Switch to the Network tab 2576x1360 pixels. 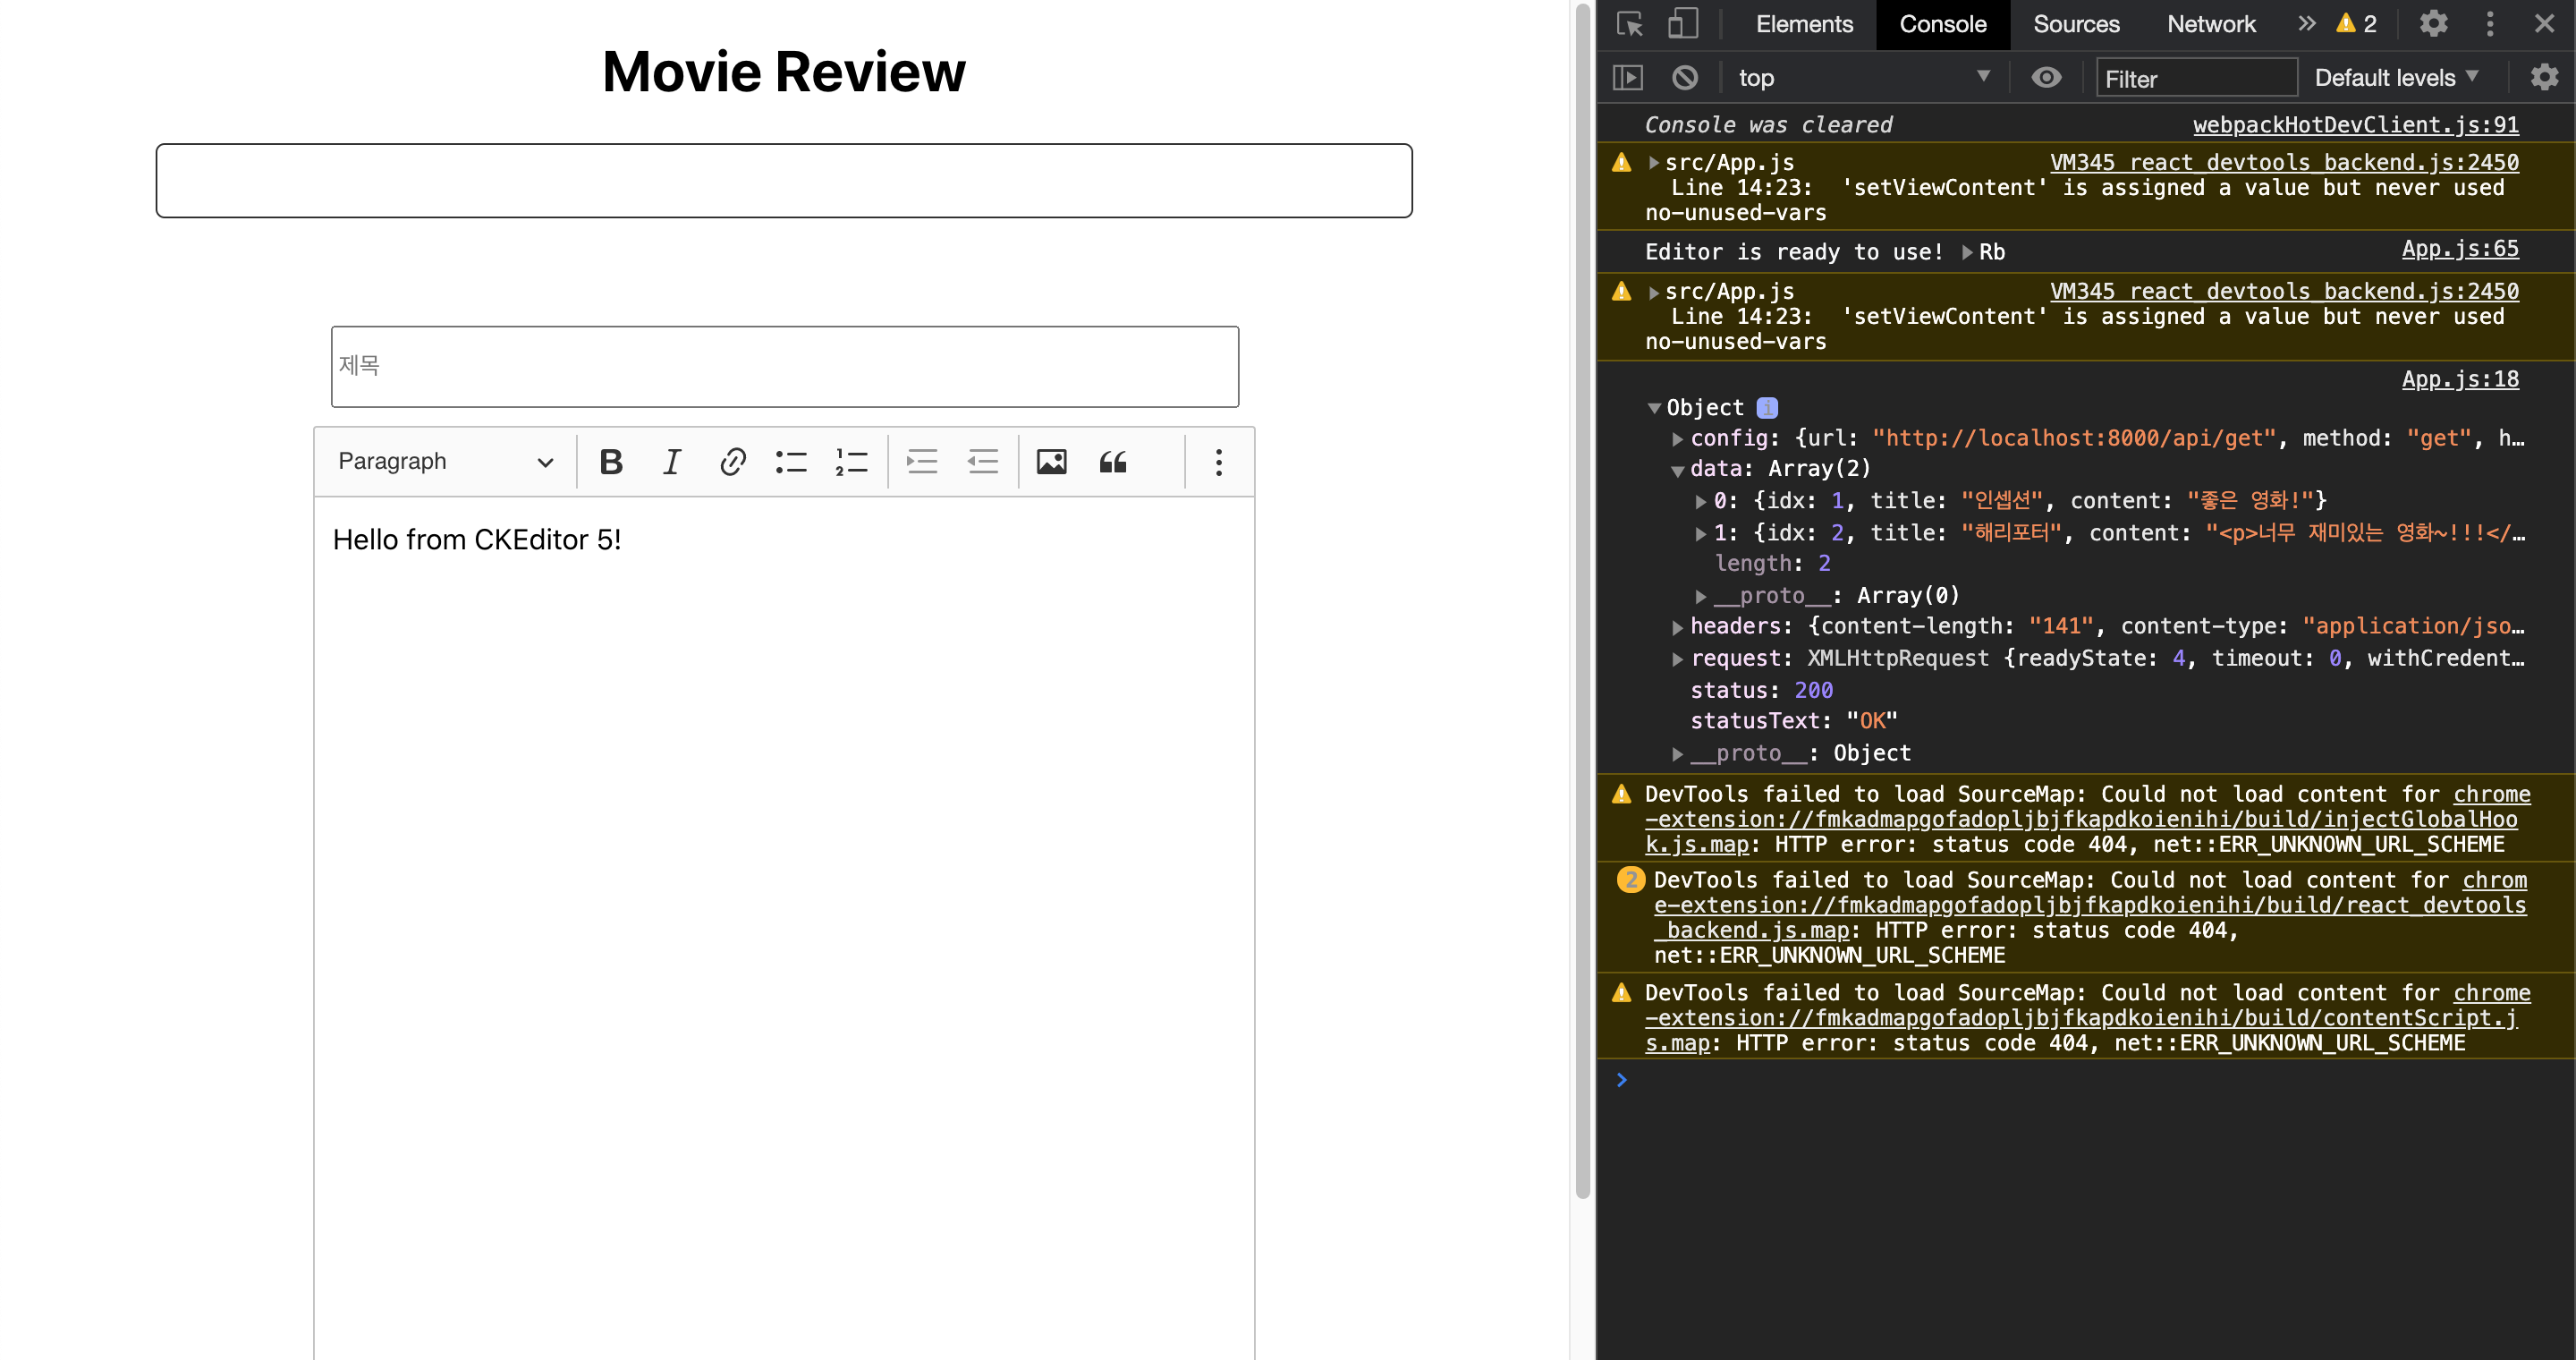pyautogui.click(x=2210, y=24)
